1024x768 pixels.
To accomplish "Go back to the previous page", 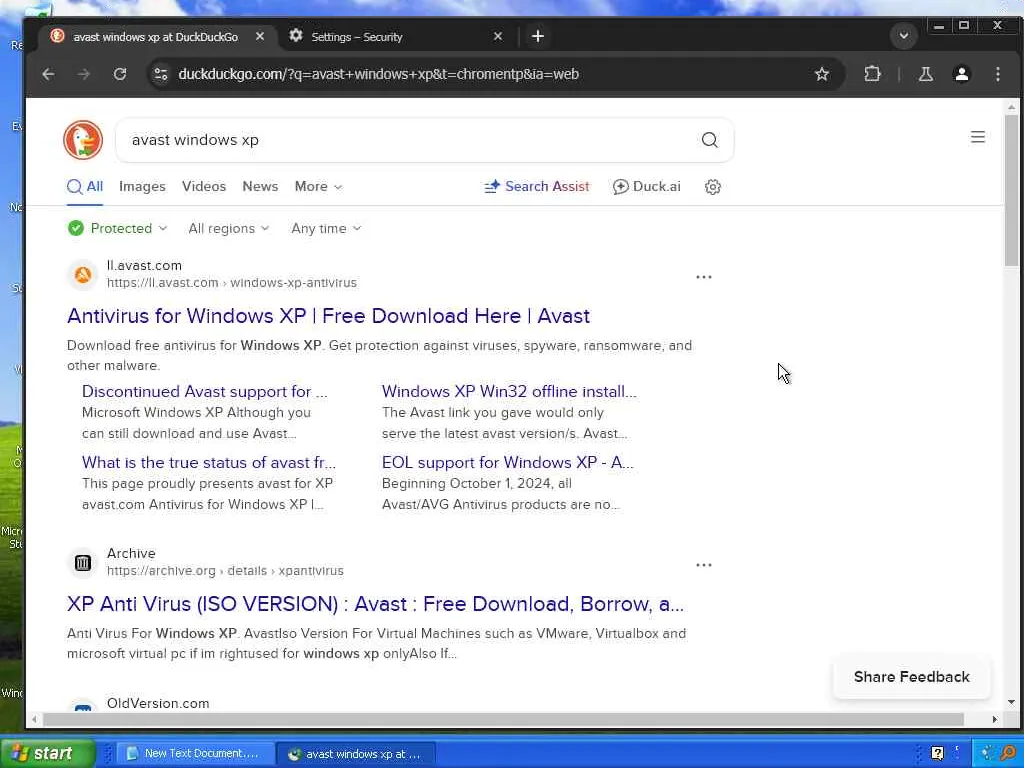I will pyautogui.click(x=48, y=74).
